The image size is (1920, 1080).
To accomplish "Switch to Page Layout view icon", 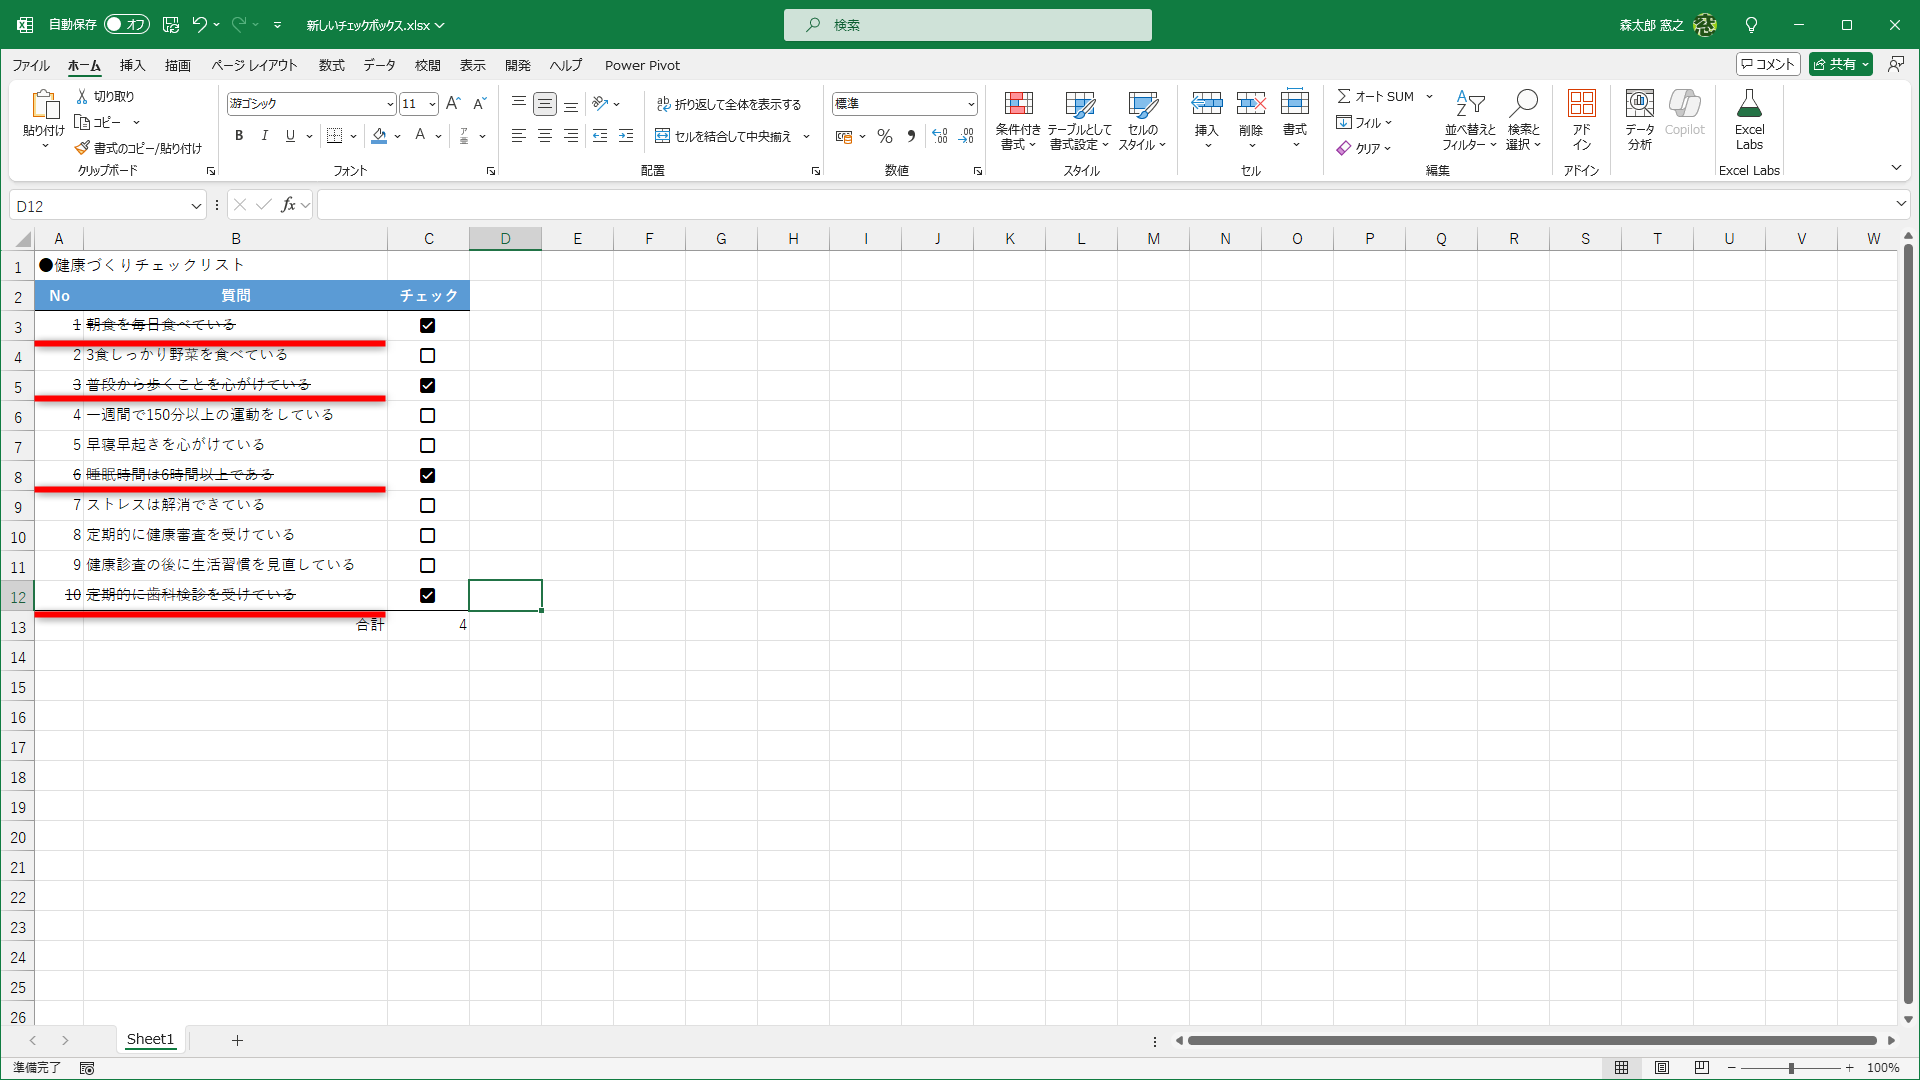I will 1662,1068.
